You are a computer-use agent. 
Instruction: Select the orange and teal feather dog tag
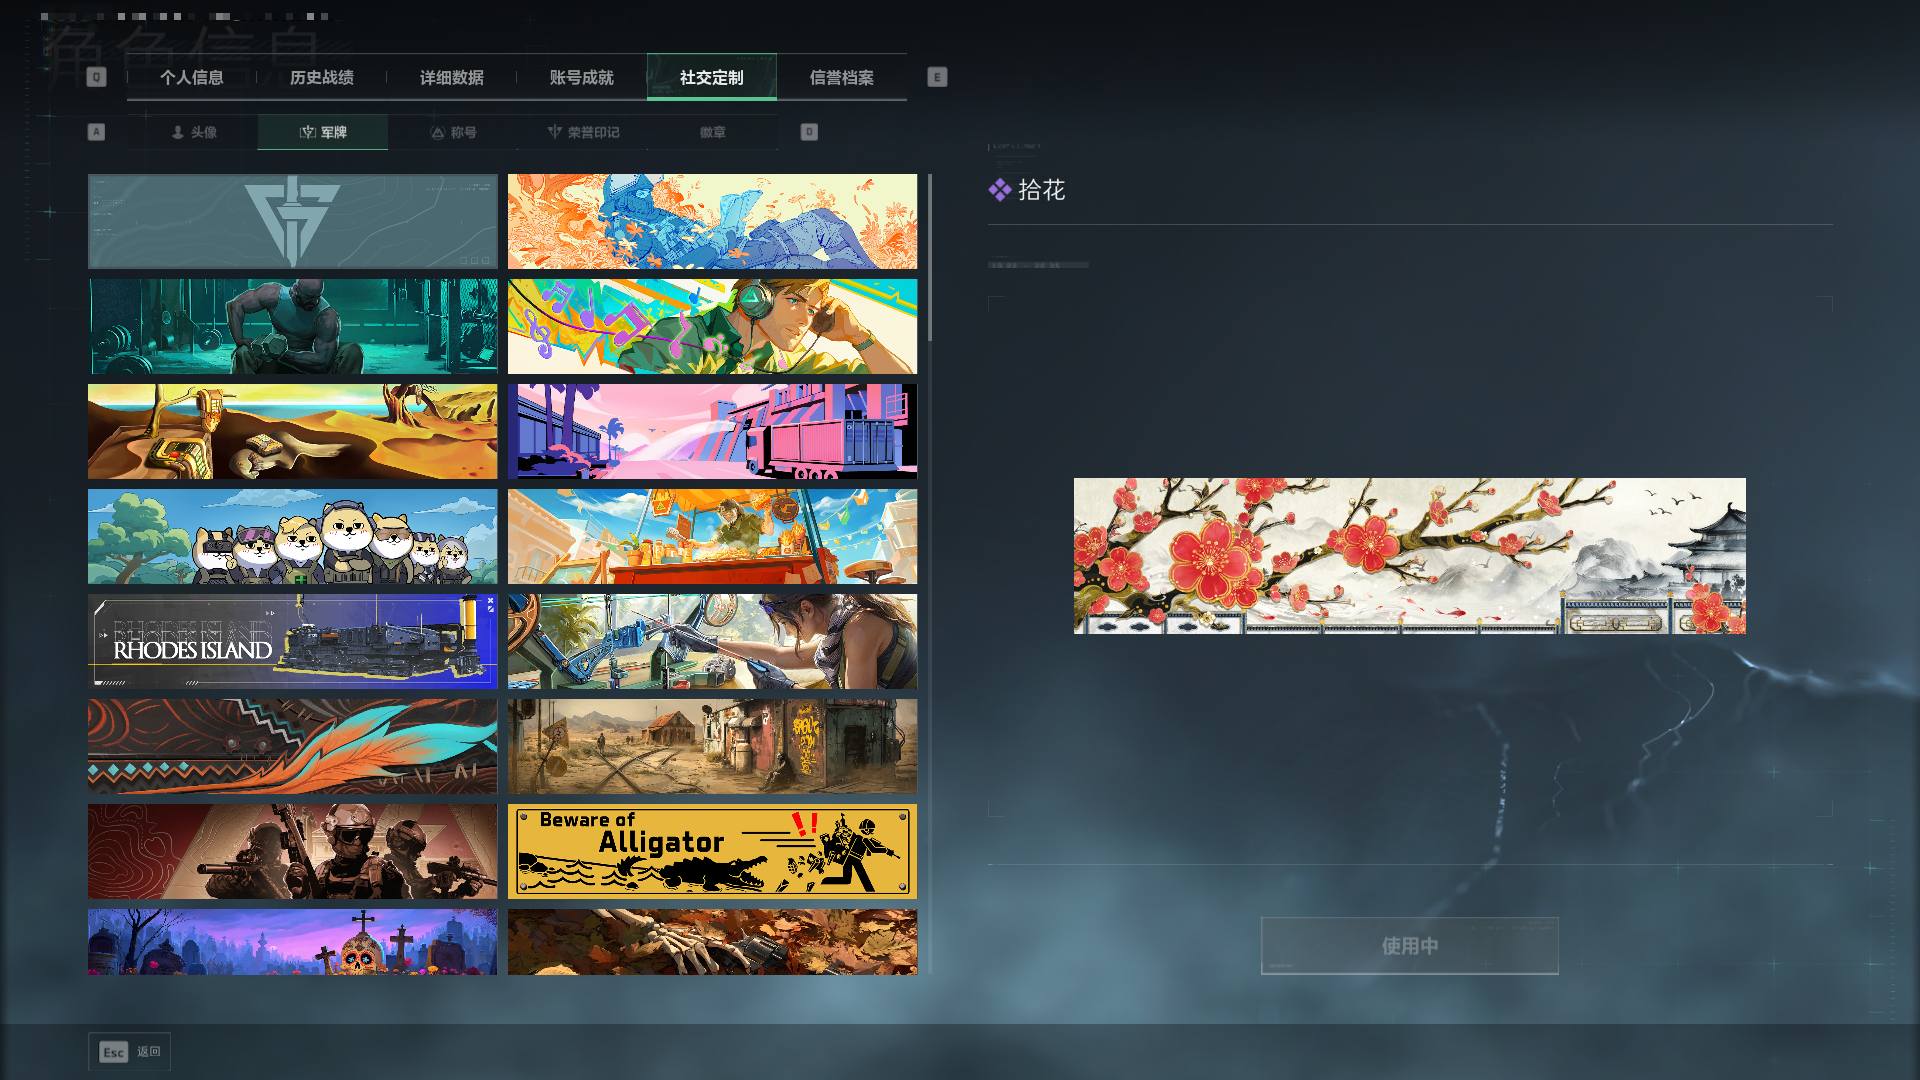(x=292, y=747)
